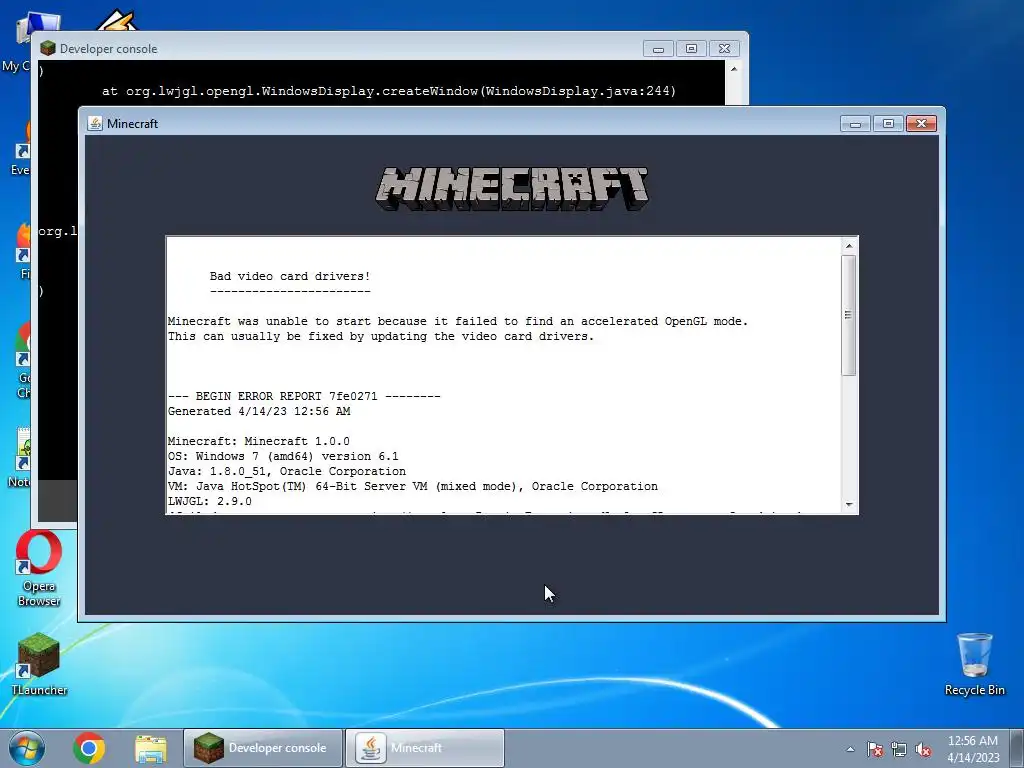The height and width of the screenshot is (768, 1024).
Task: Minimize the Developer console window
Action: tap(658, 49)
